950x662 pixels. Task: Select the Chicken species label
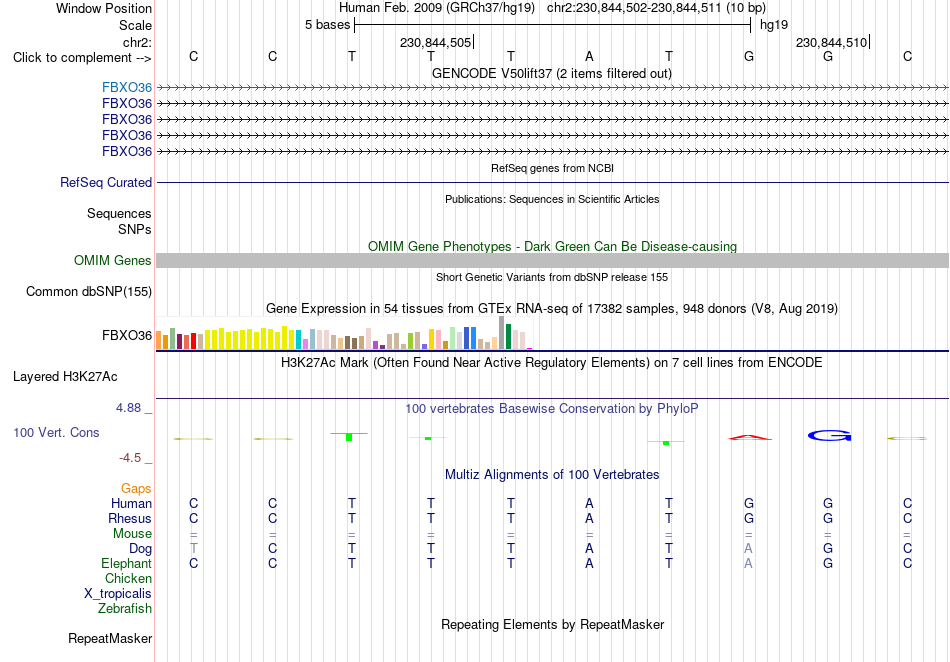tap(128, 578)
